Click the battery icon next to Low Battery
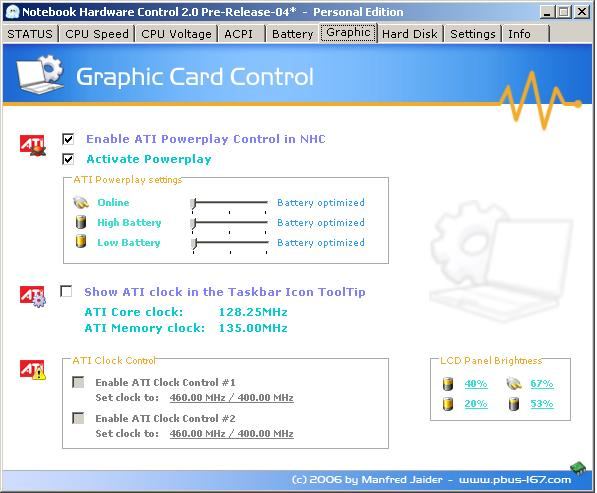This screenshot has height=493, width=597. (81, 241)
